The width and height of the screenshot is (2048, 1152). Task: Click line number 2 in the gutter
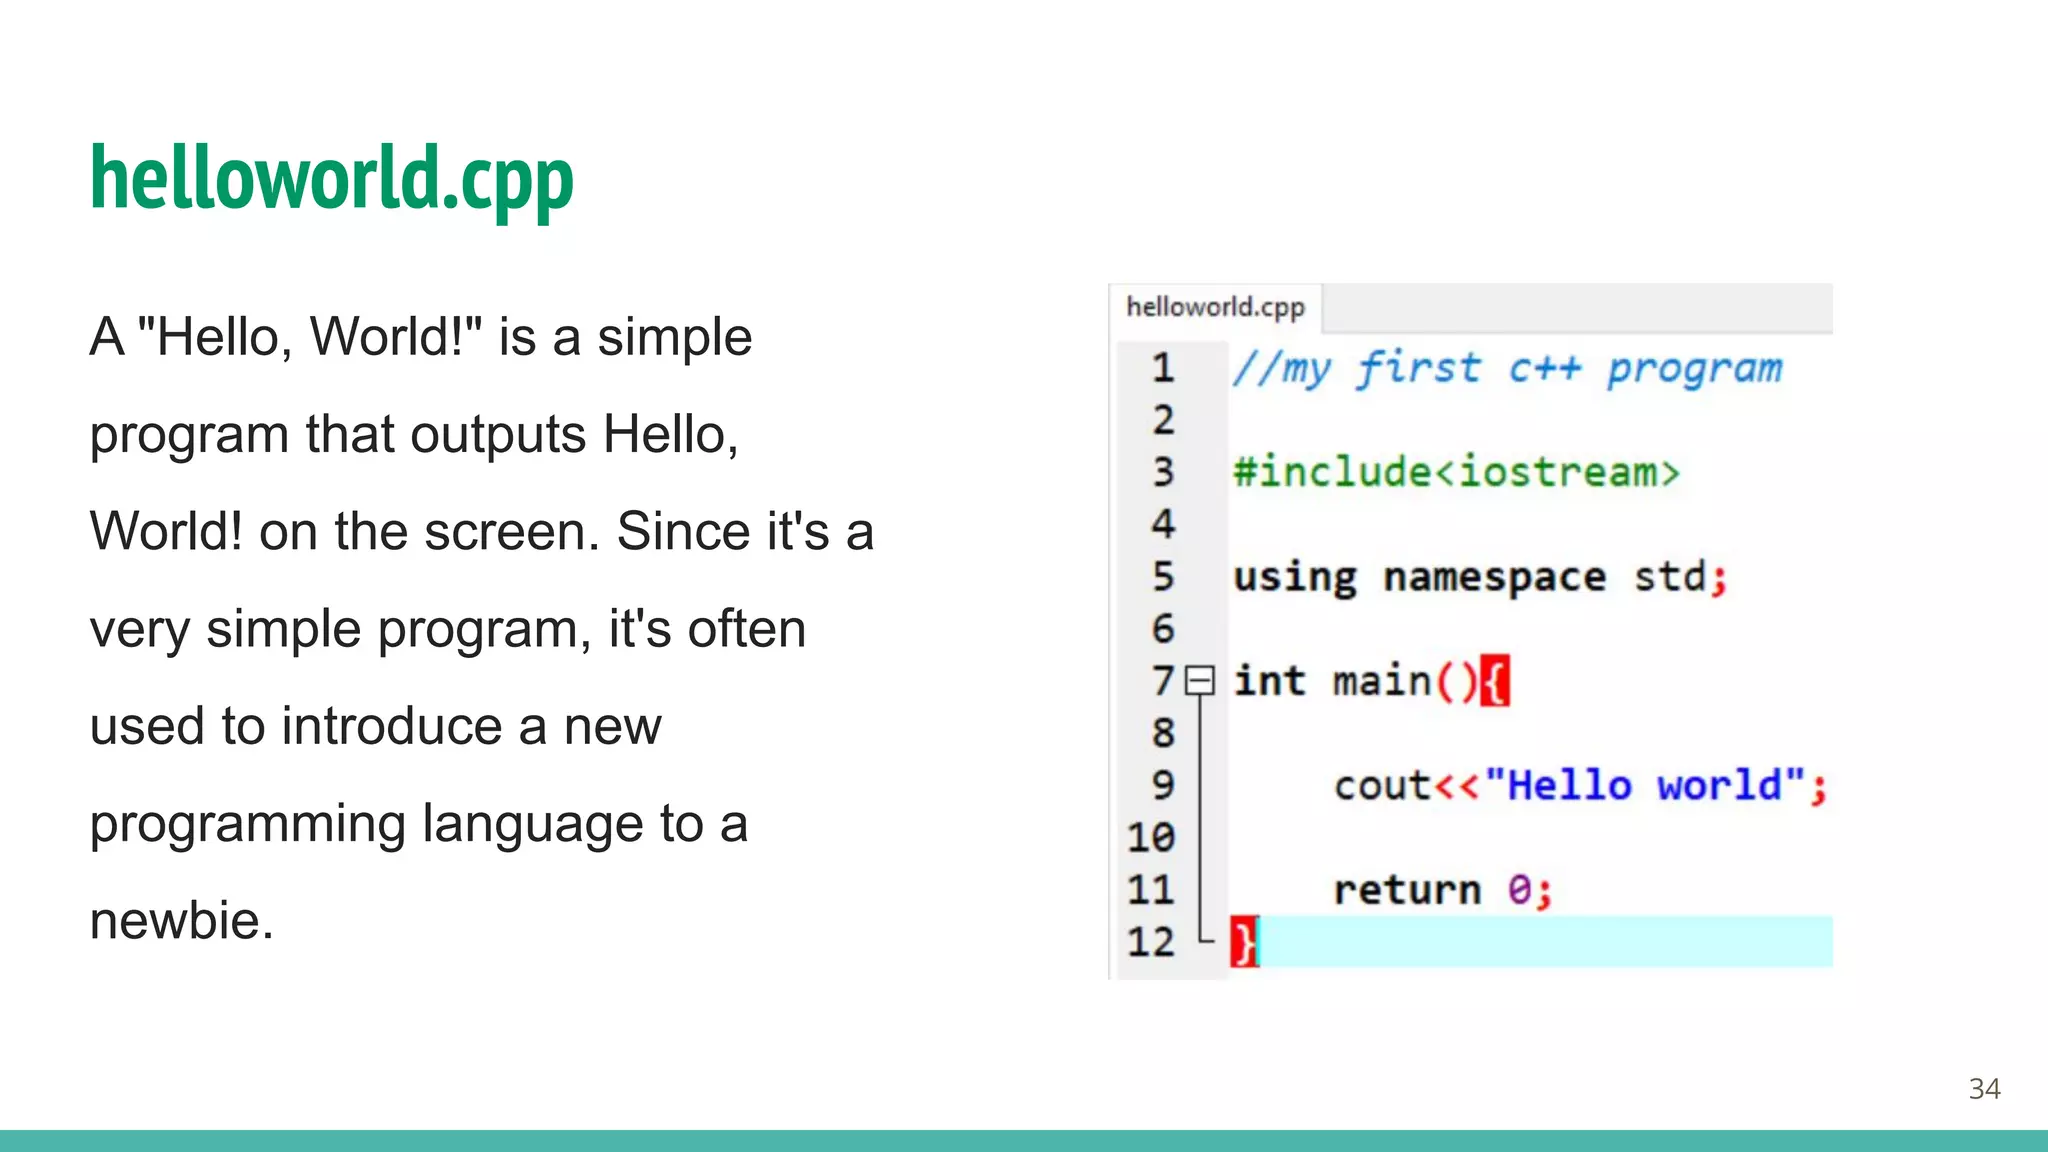click(x=1162, y=420)
